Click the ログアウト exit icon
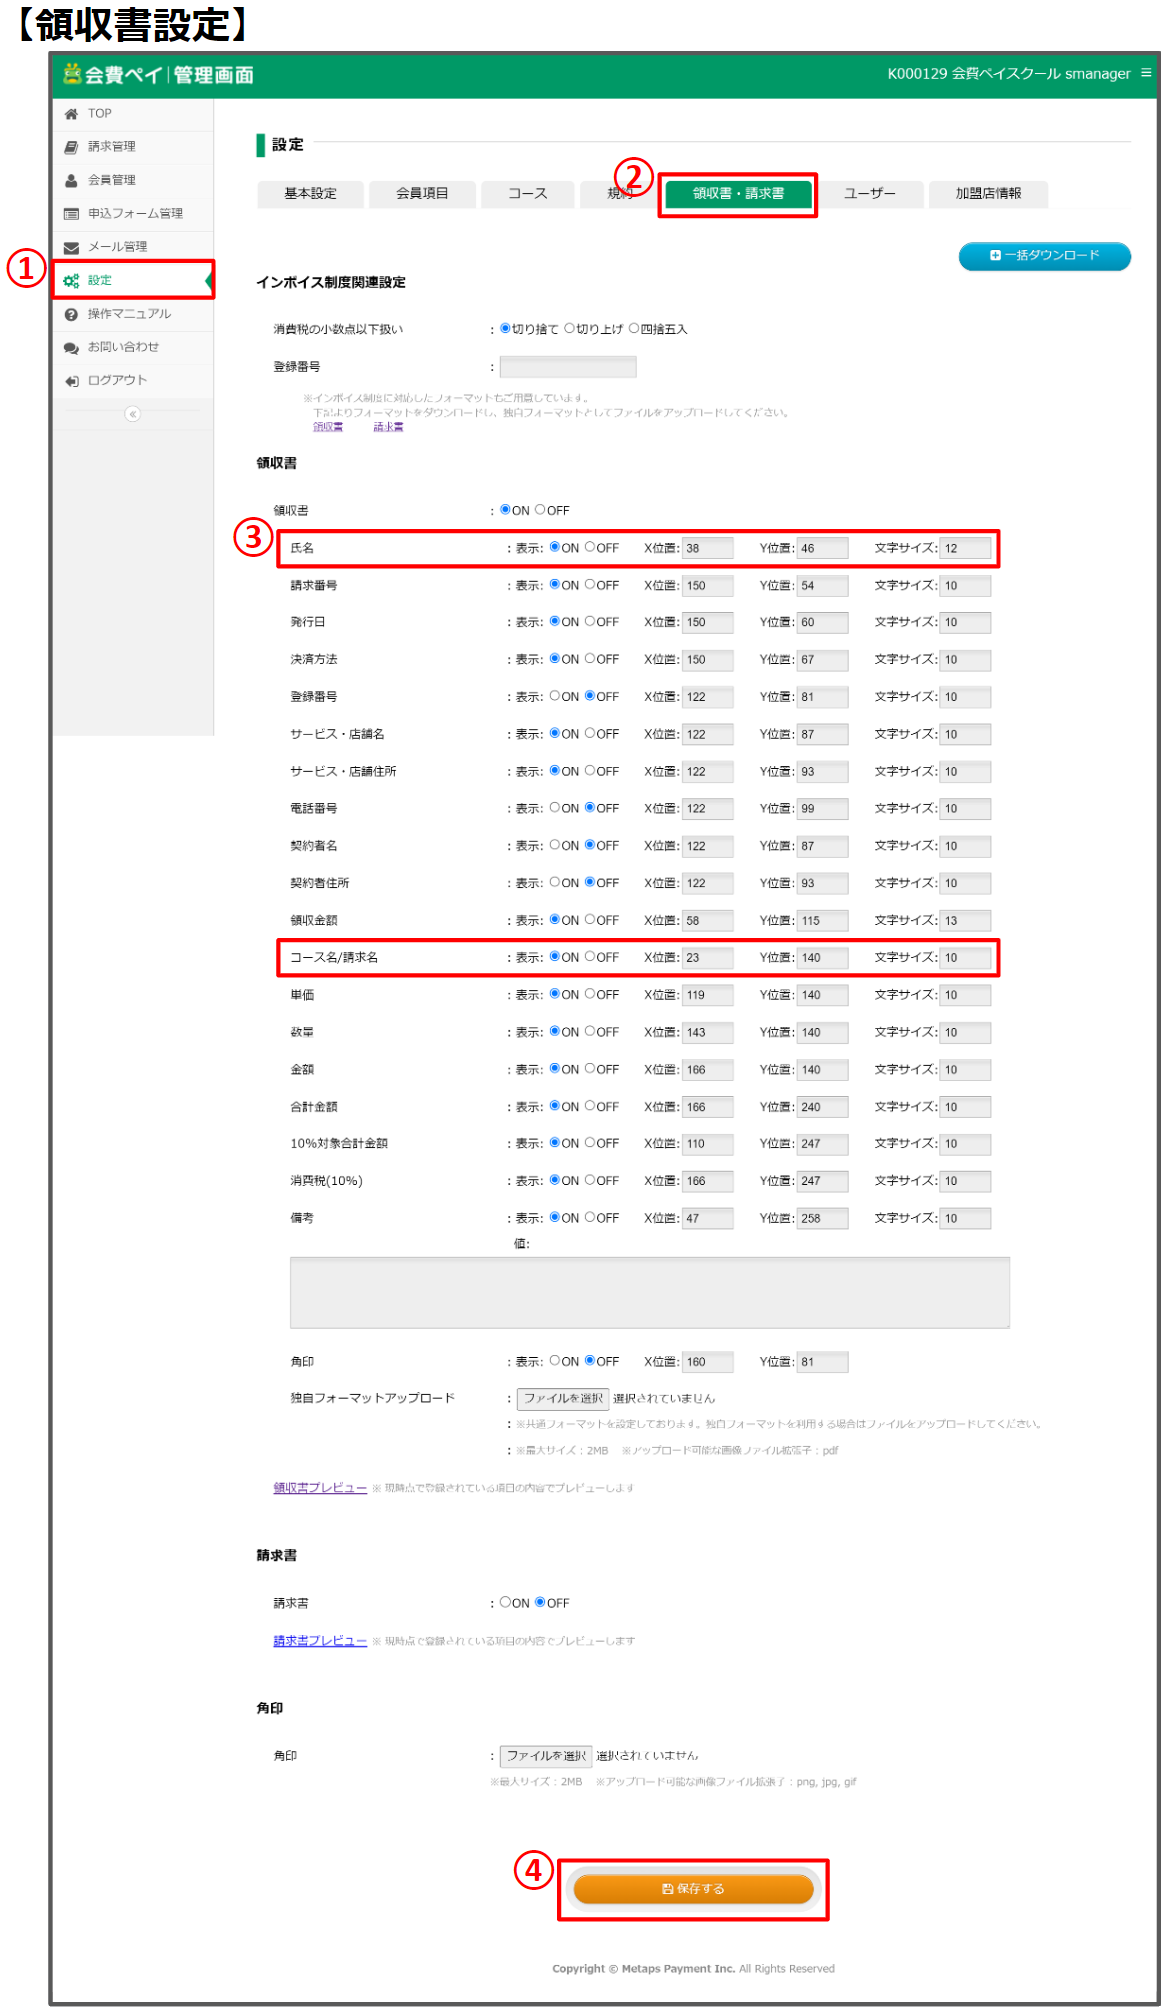Image resolution: width=1167 pixels, height=2008 pixels. tap(71, 381)
